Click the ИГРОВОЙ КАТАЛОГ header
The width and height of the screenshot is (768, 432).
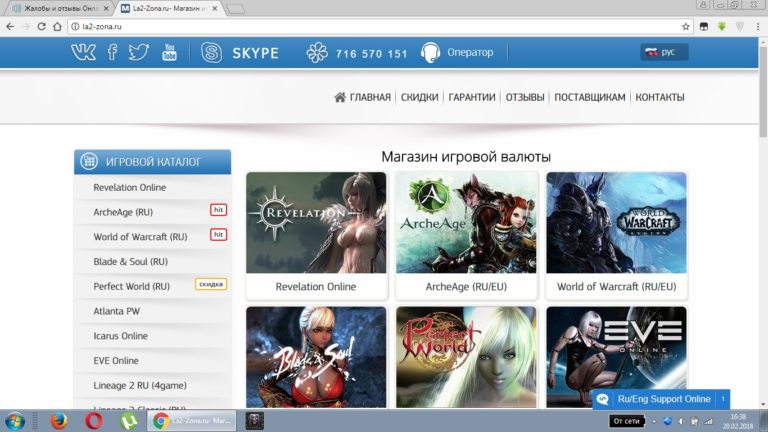click(x=152, y=162)
